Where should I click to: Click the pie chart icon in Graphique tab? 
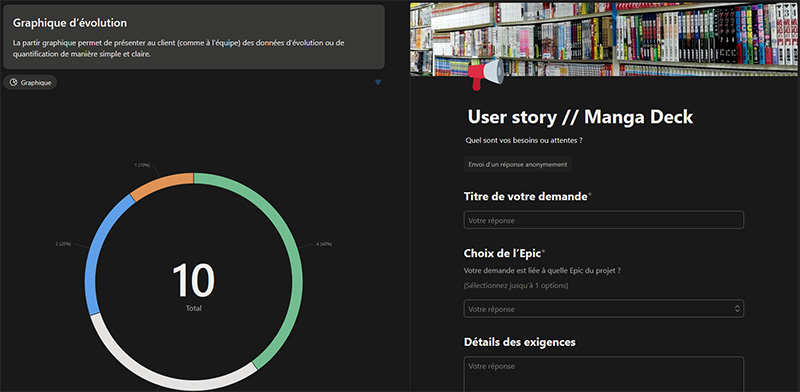14,82
